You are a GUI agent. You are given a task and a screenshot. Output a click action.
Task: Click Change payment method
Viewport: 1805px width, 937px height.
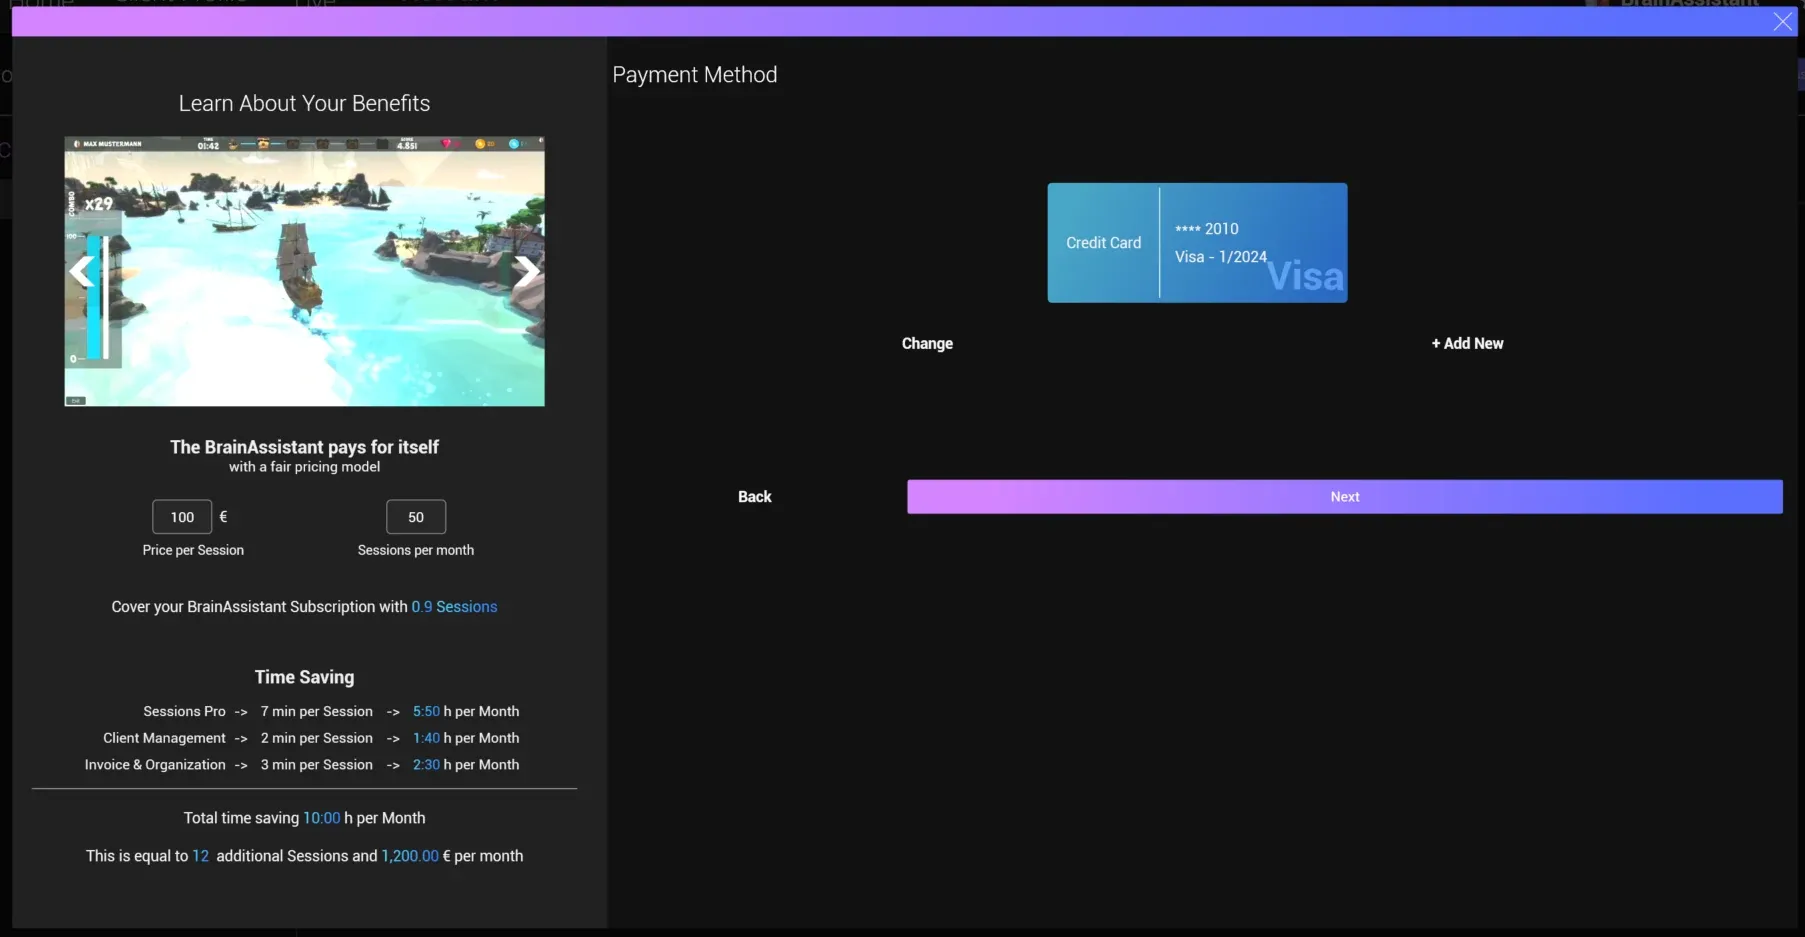(x=927, y=343)
